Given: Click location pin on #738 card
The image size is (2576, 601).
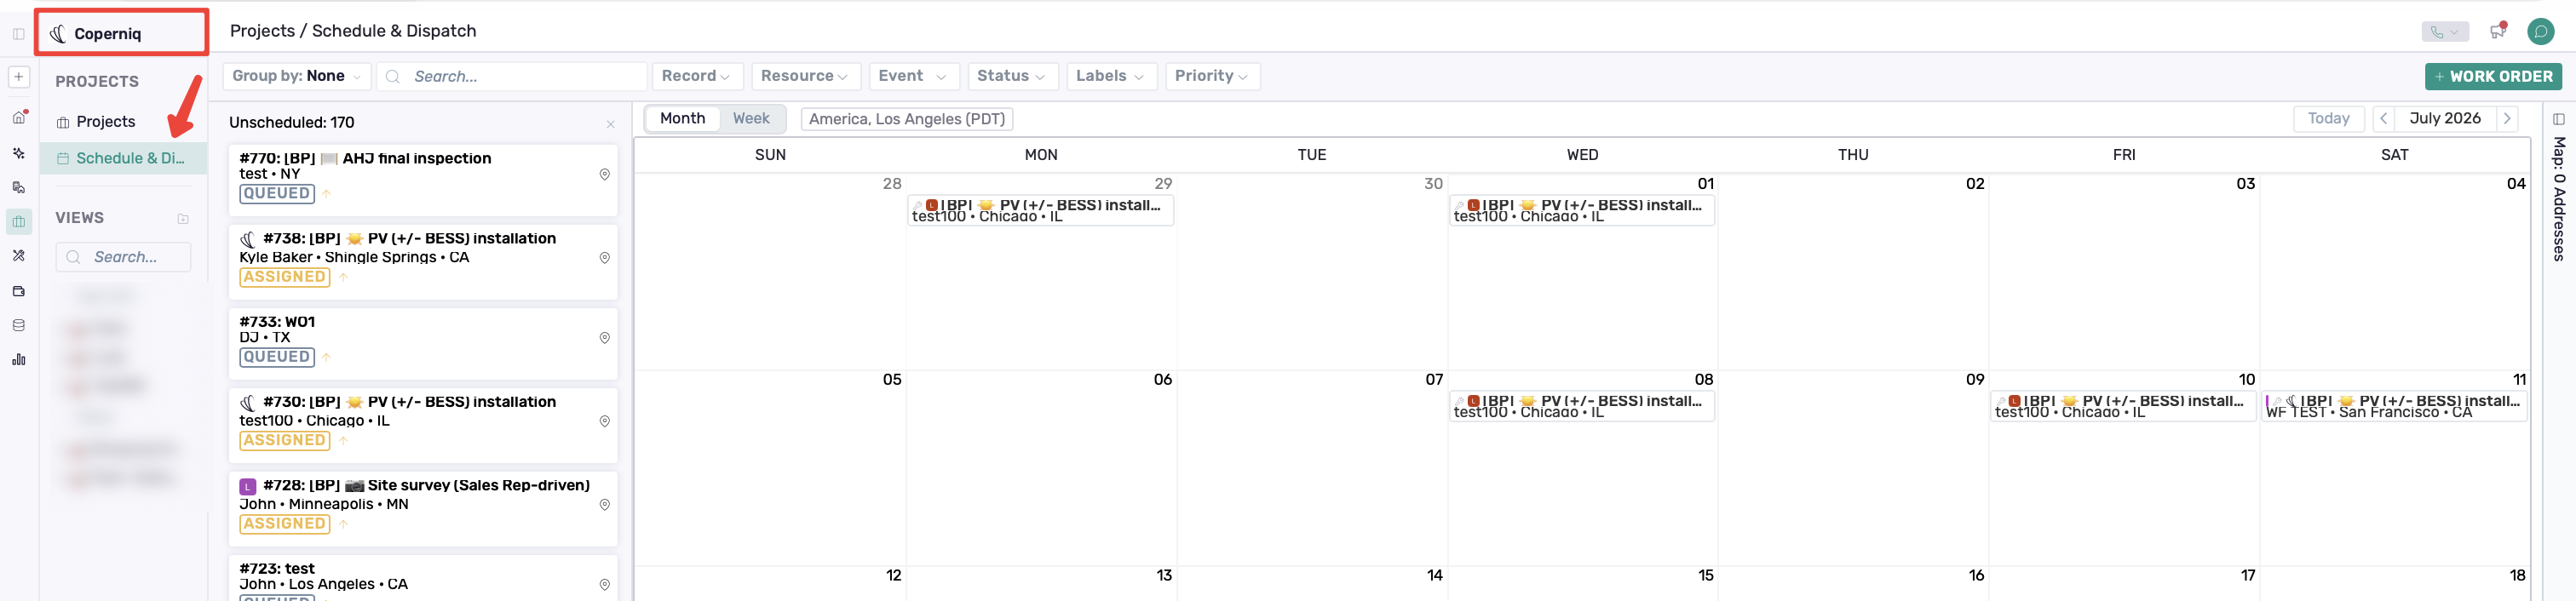Looking at the screenshot, I should click(604, 258).
